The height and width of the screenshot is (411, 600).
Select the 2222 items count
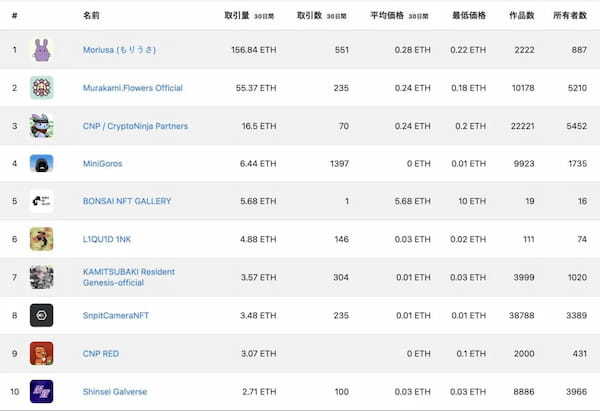(x=524, y=50)
